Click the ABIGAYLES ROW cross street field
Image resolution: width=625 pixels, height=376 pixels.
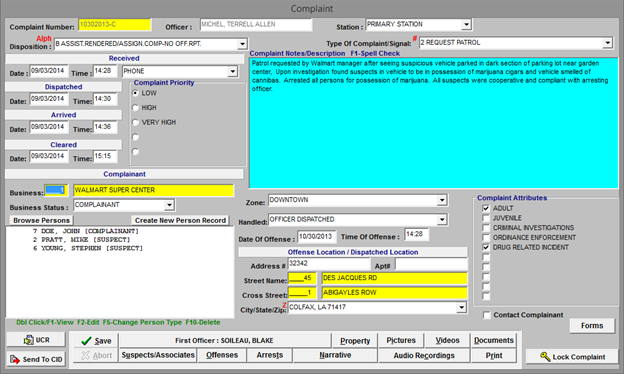coord(394,293)
